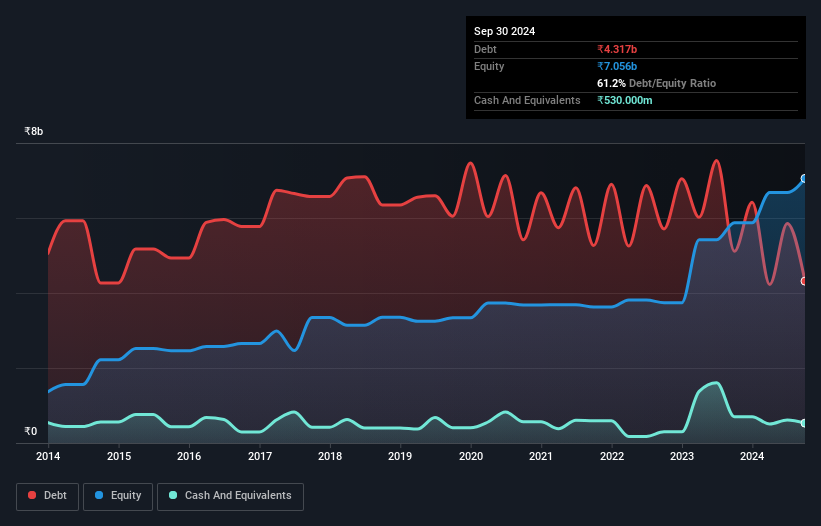Toggle the Debt series legend button
Screen dimensions: 821x526
click(x=48, y=496)
